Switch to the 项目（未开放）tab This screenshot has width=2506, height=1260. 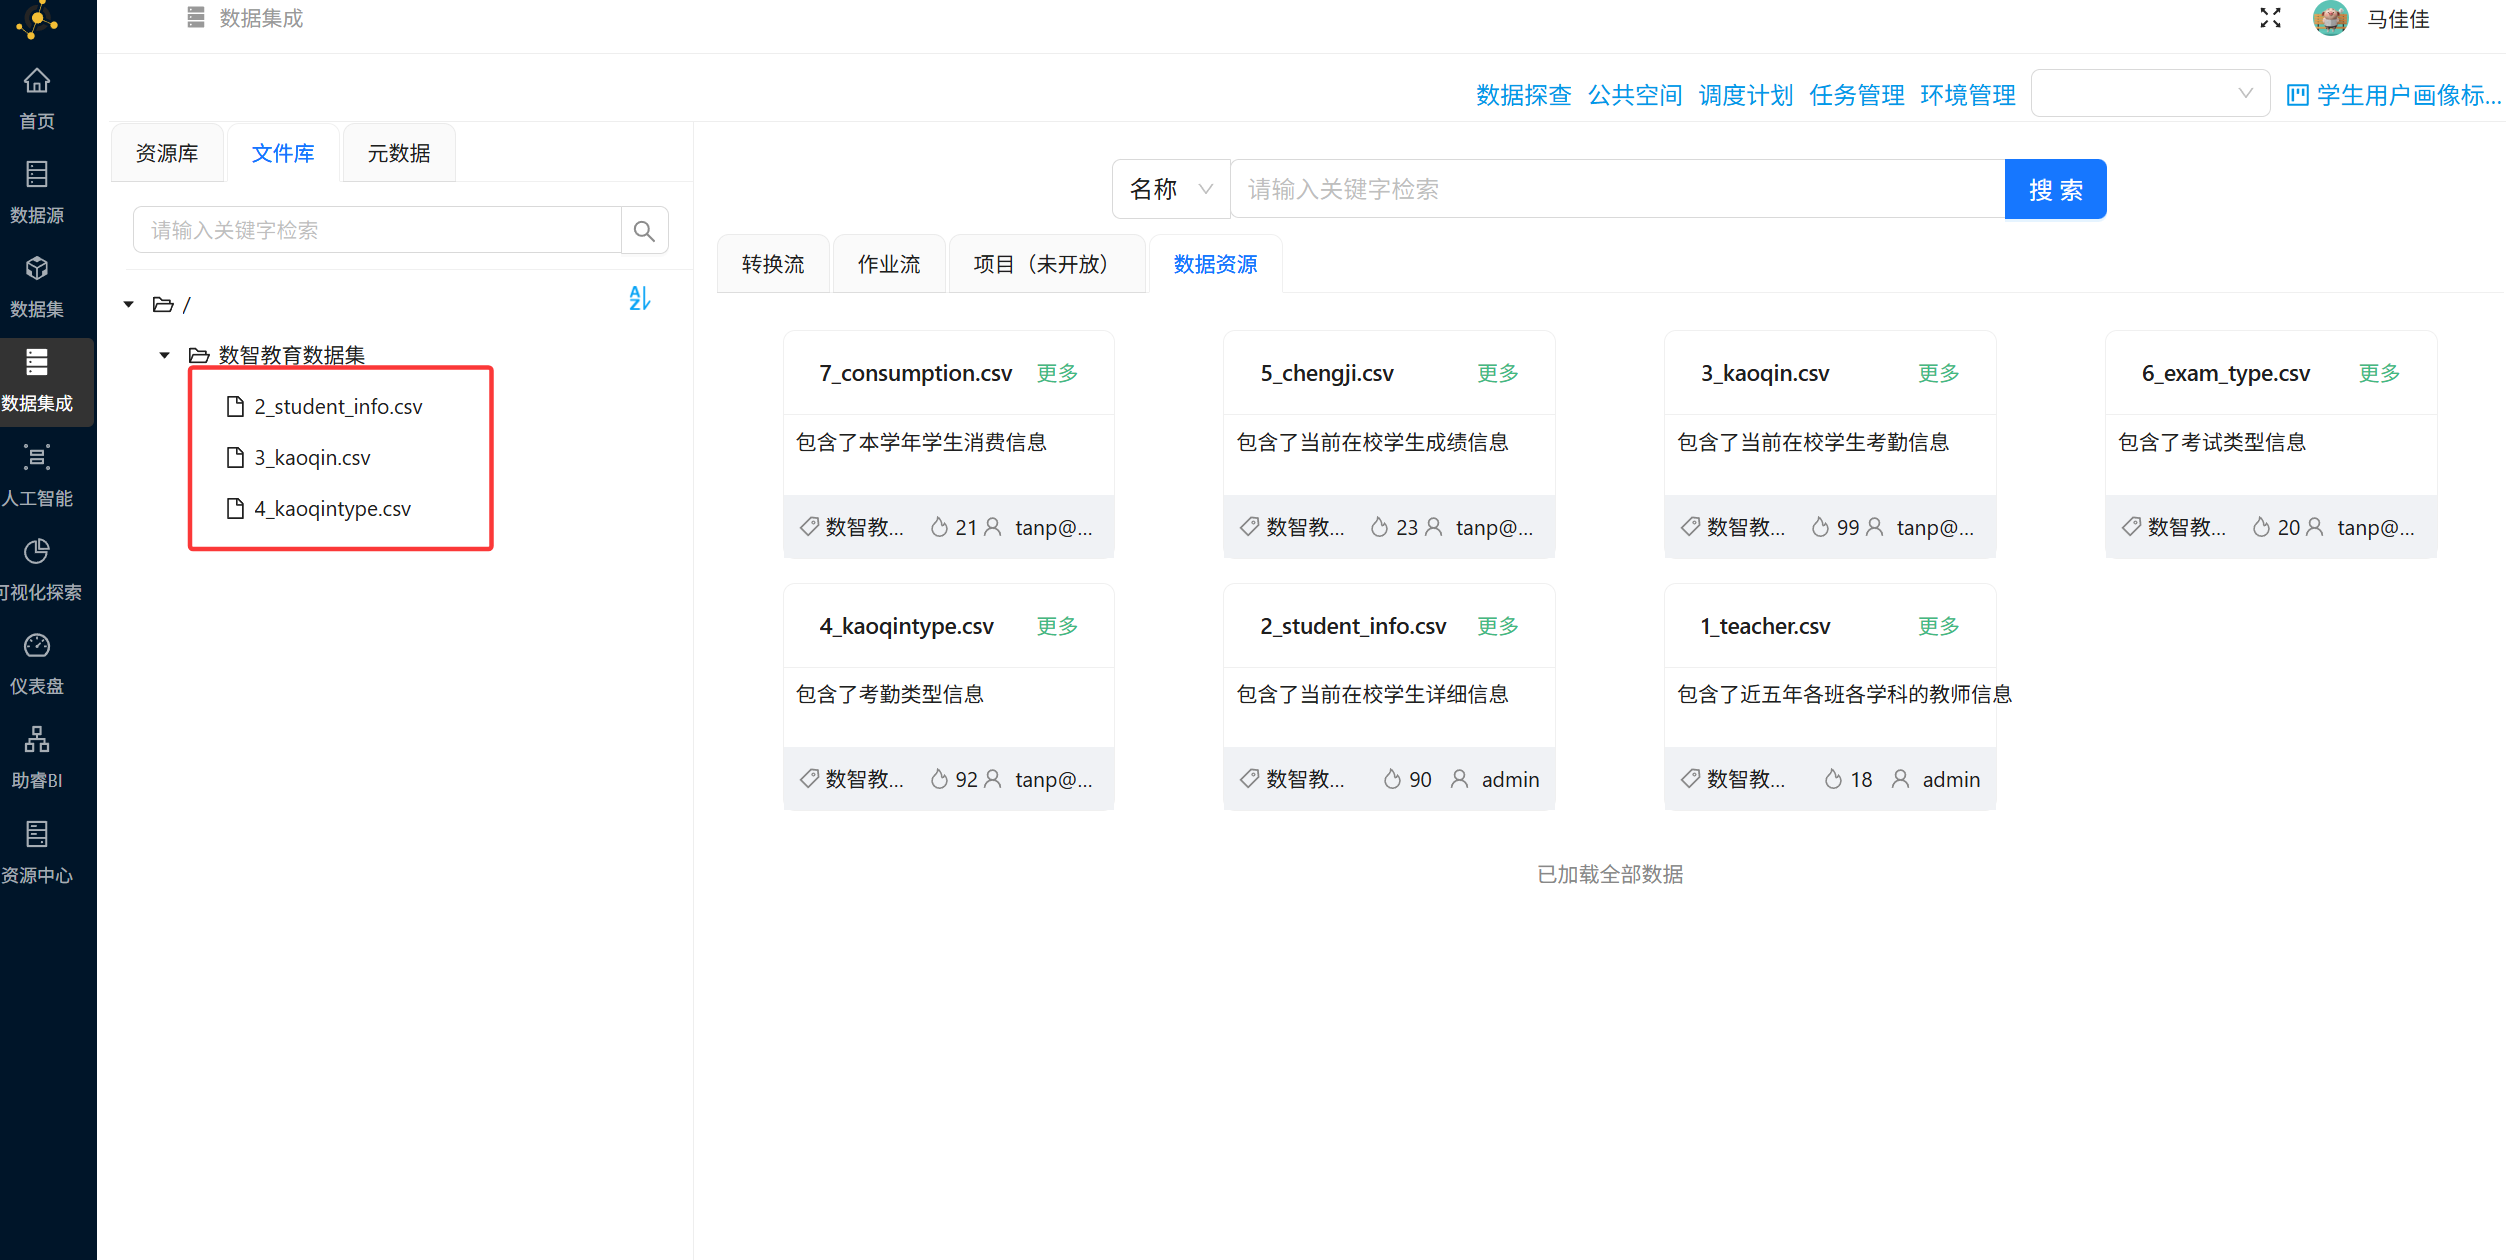tap(1046, 264)
